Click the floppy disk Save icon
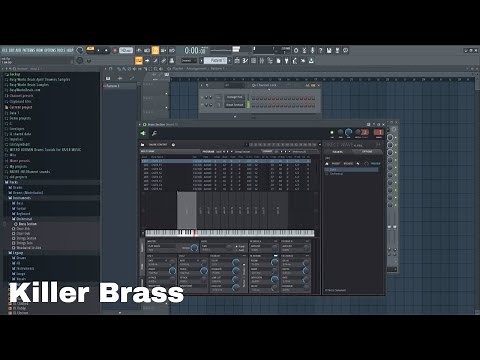This screenshot has width=480, height=360. point(329,50)
